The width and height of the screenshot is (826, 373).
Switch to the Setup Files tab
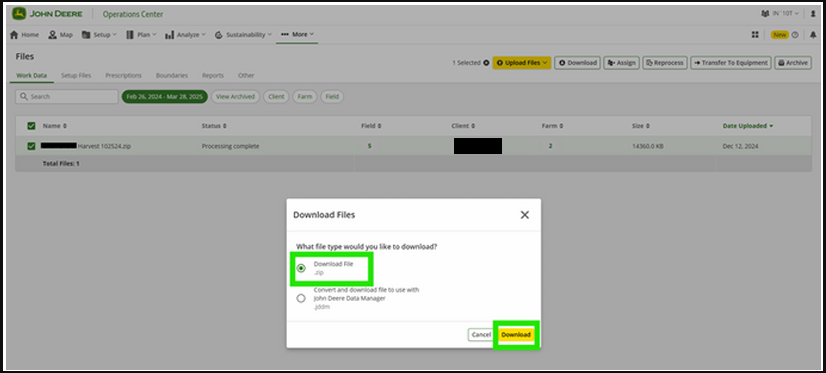76,75
